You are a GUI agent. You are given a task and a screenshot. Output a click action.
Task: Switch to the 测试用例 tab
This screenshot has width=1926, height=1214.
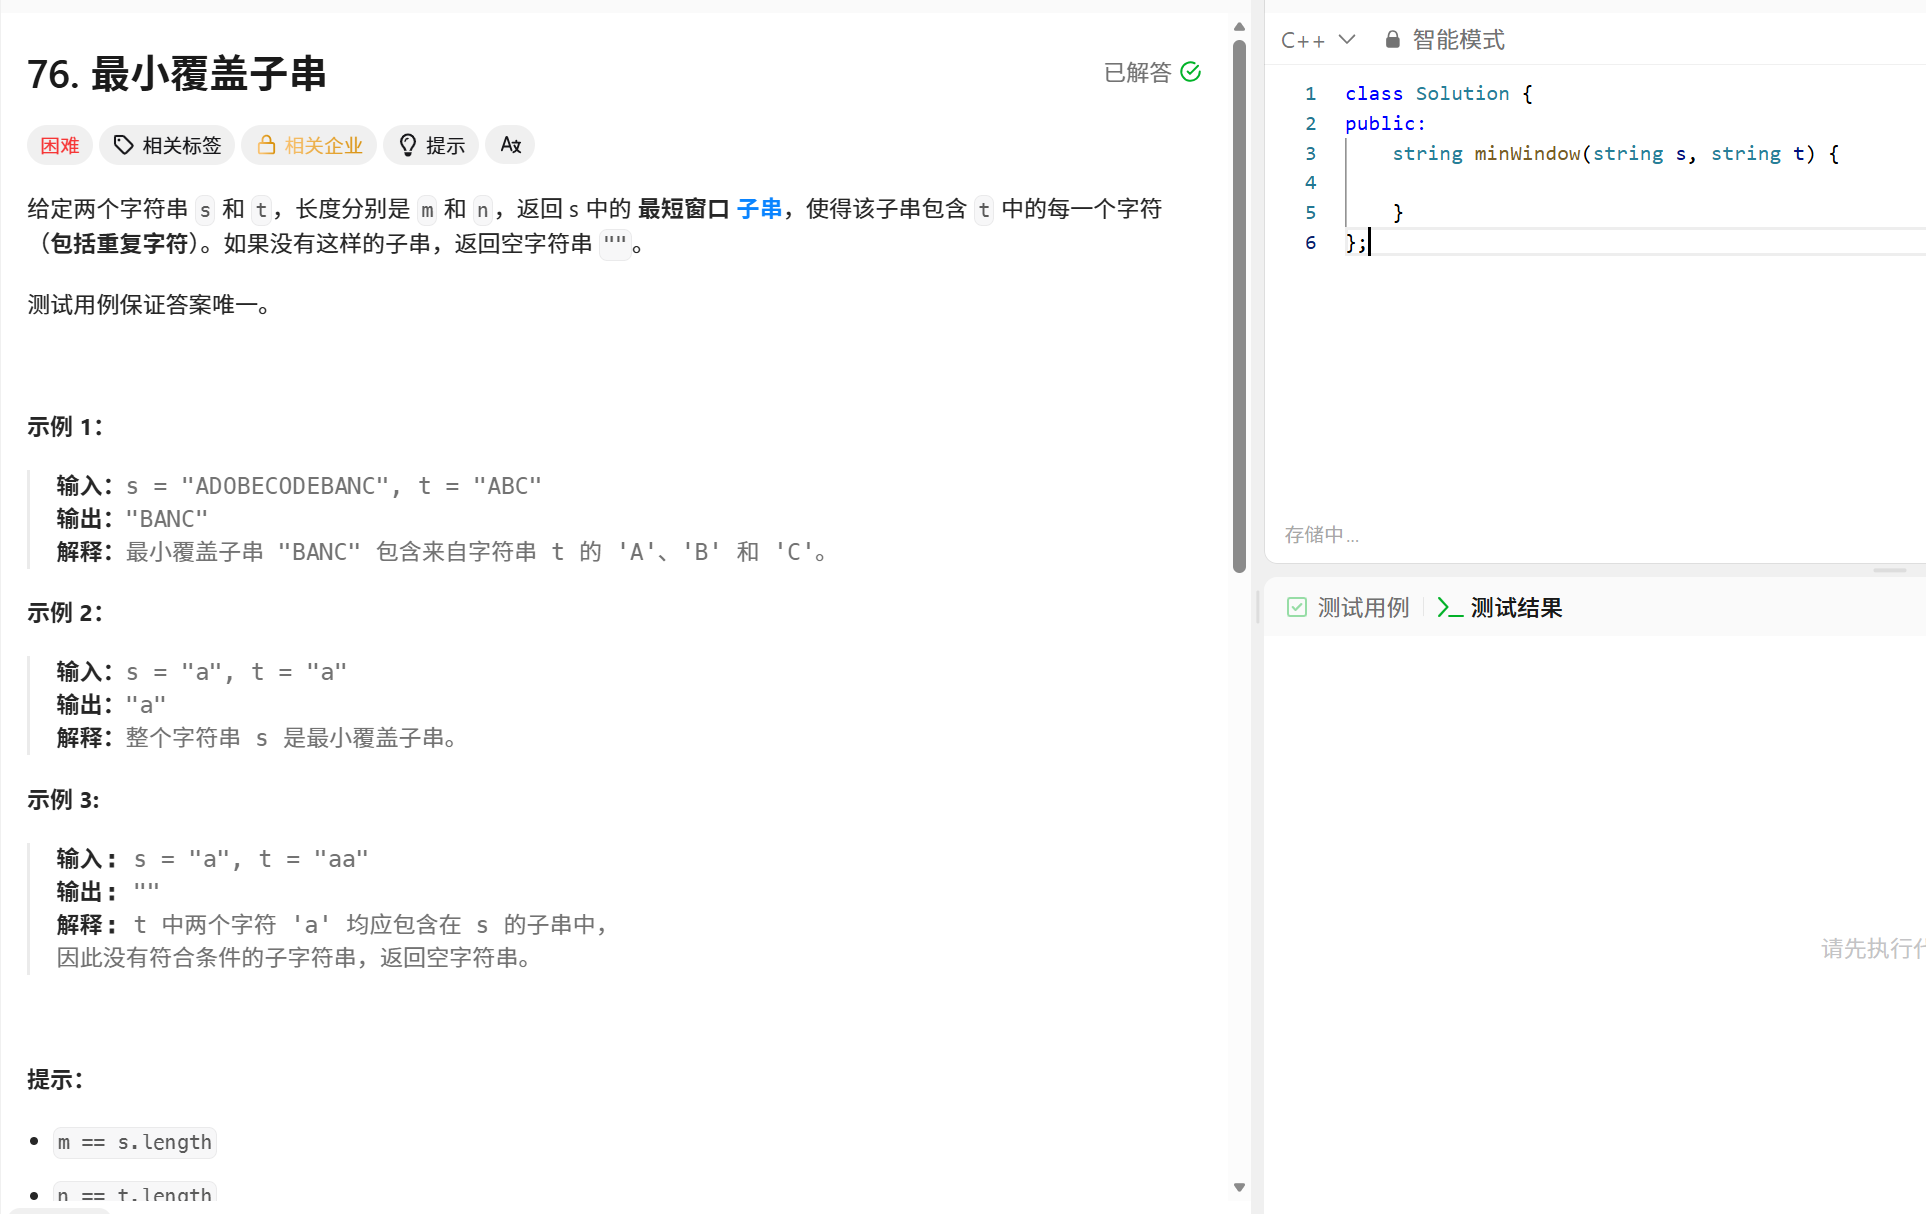[x=1362, y=608]
